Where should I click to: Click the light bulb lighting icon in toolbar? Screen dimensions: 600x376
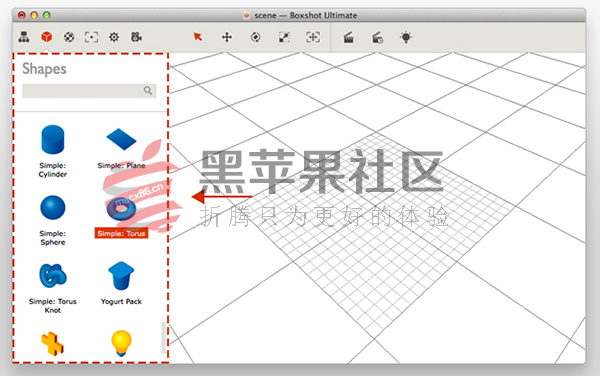[406, 37]
